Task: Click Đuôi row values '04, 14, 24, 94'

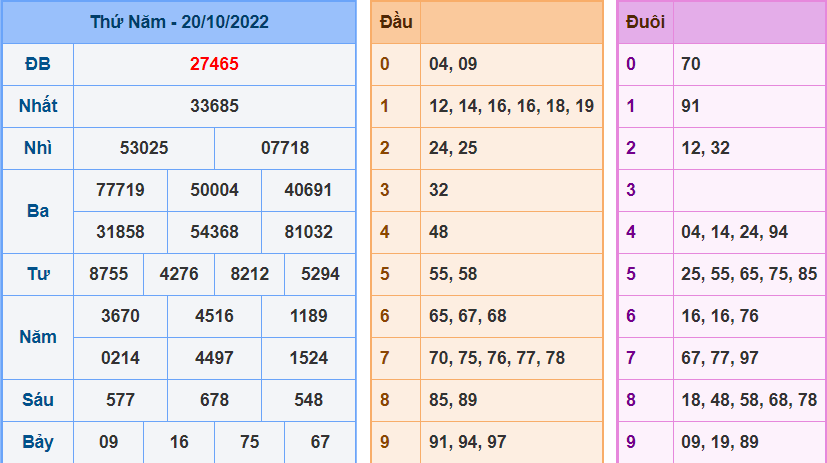Action: coord(735,232)
